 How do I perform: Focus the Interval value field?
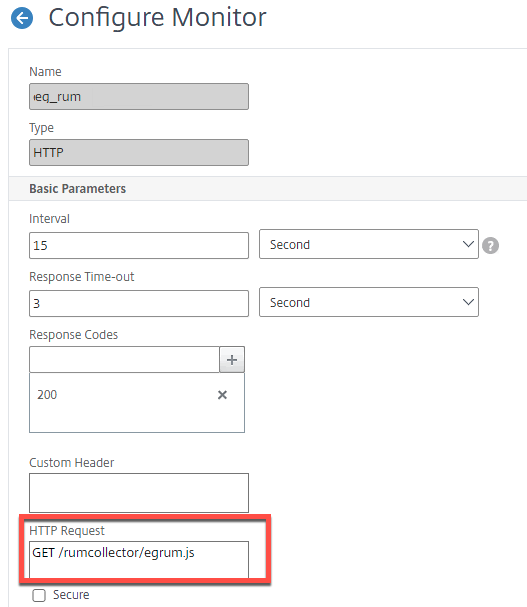coord(139,245)
